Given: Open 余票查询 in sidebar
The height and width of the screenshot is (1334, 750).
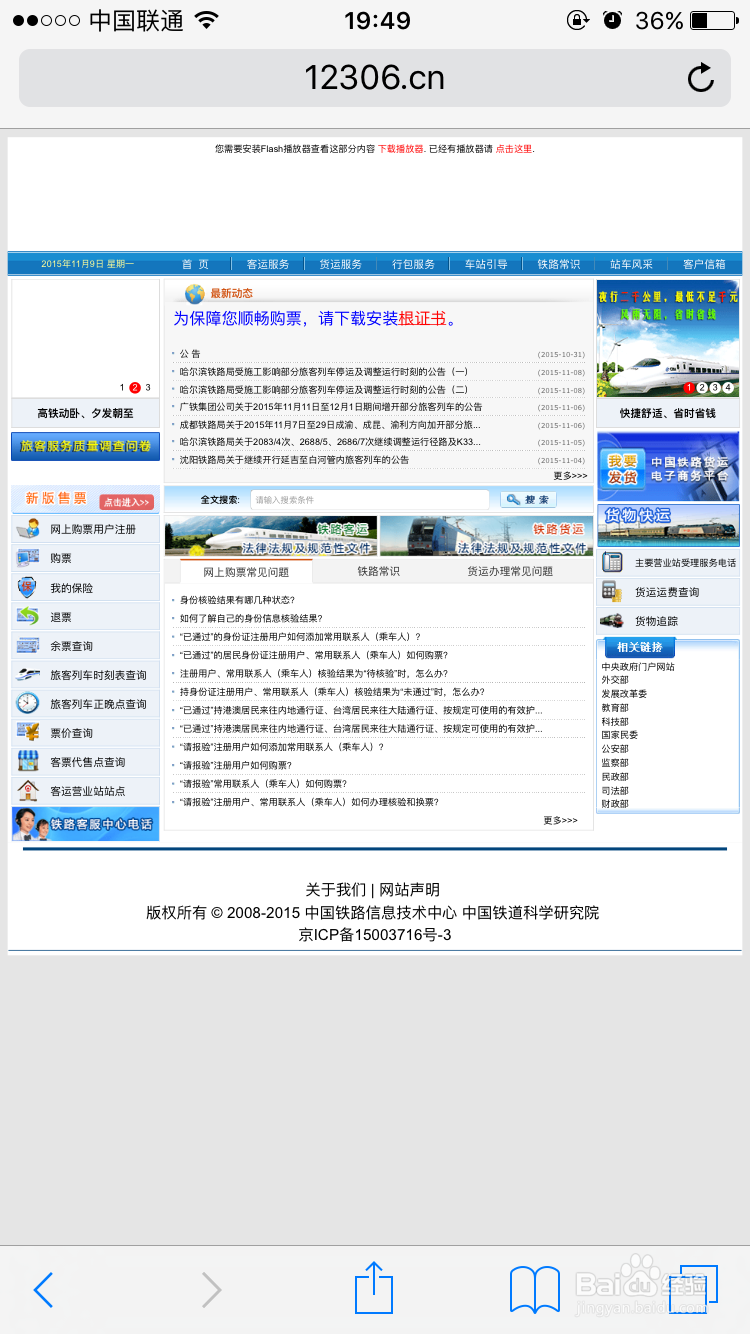Looking at the screenshot, I should (86, 646).
